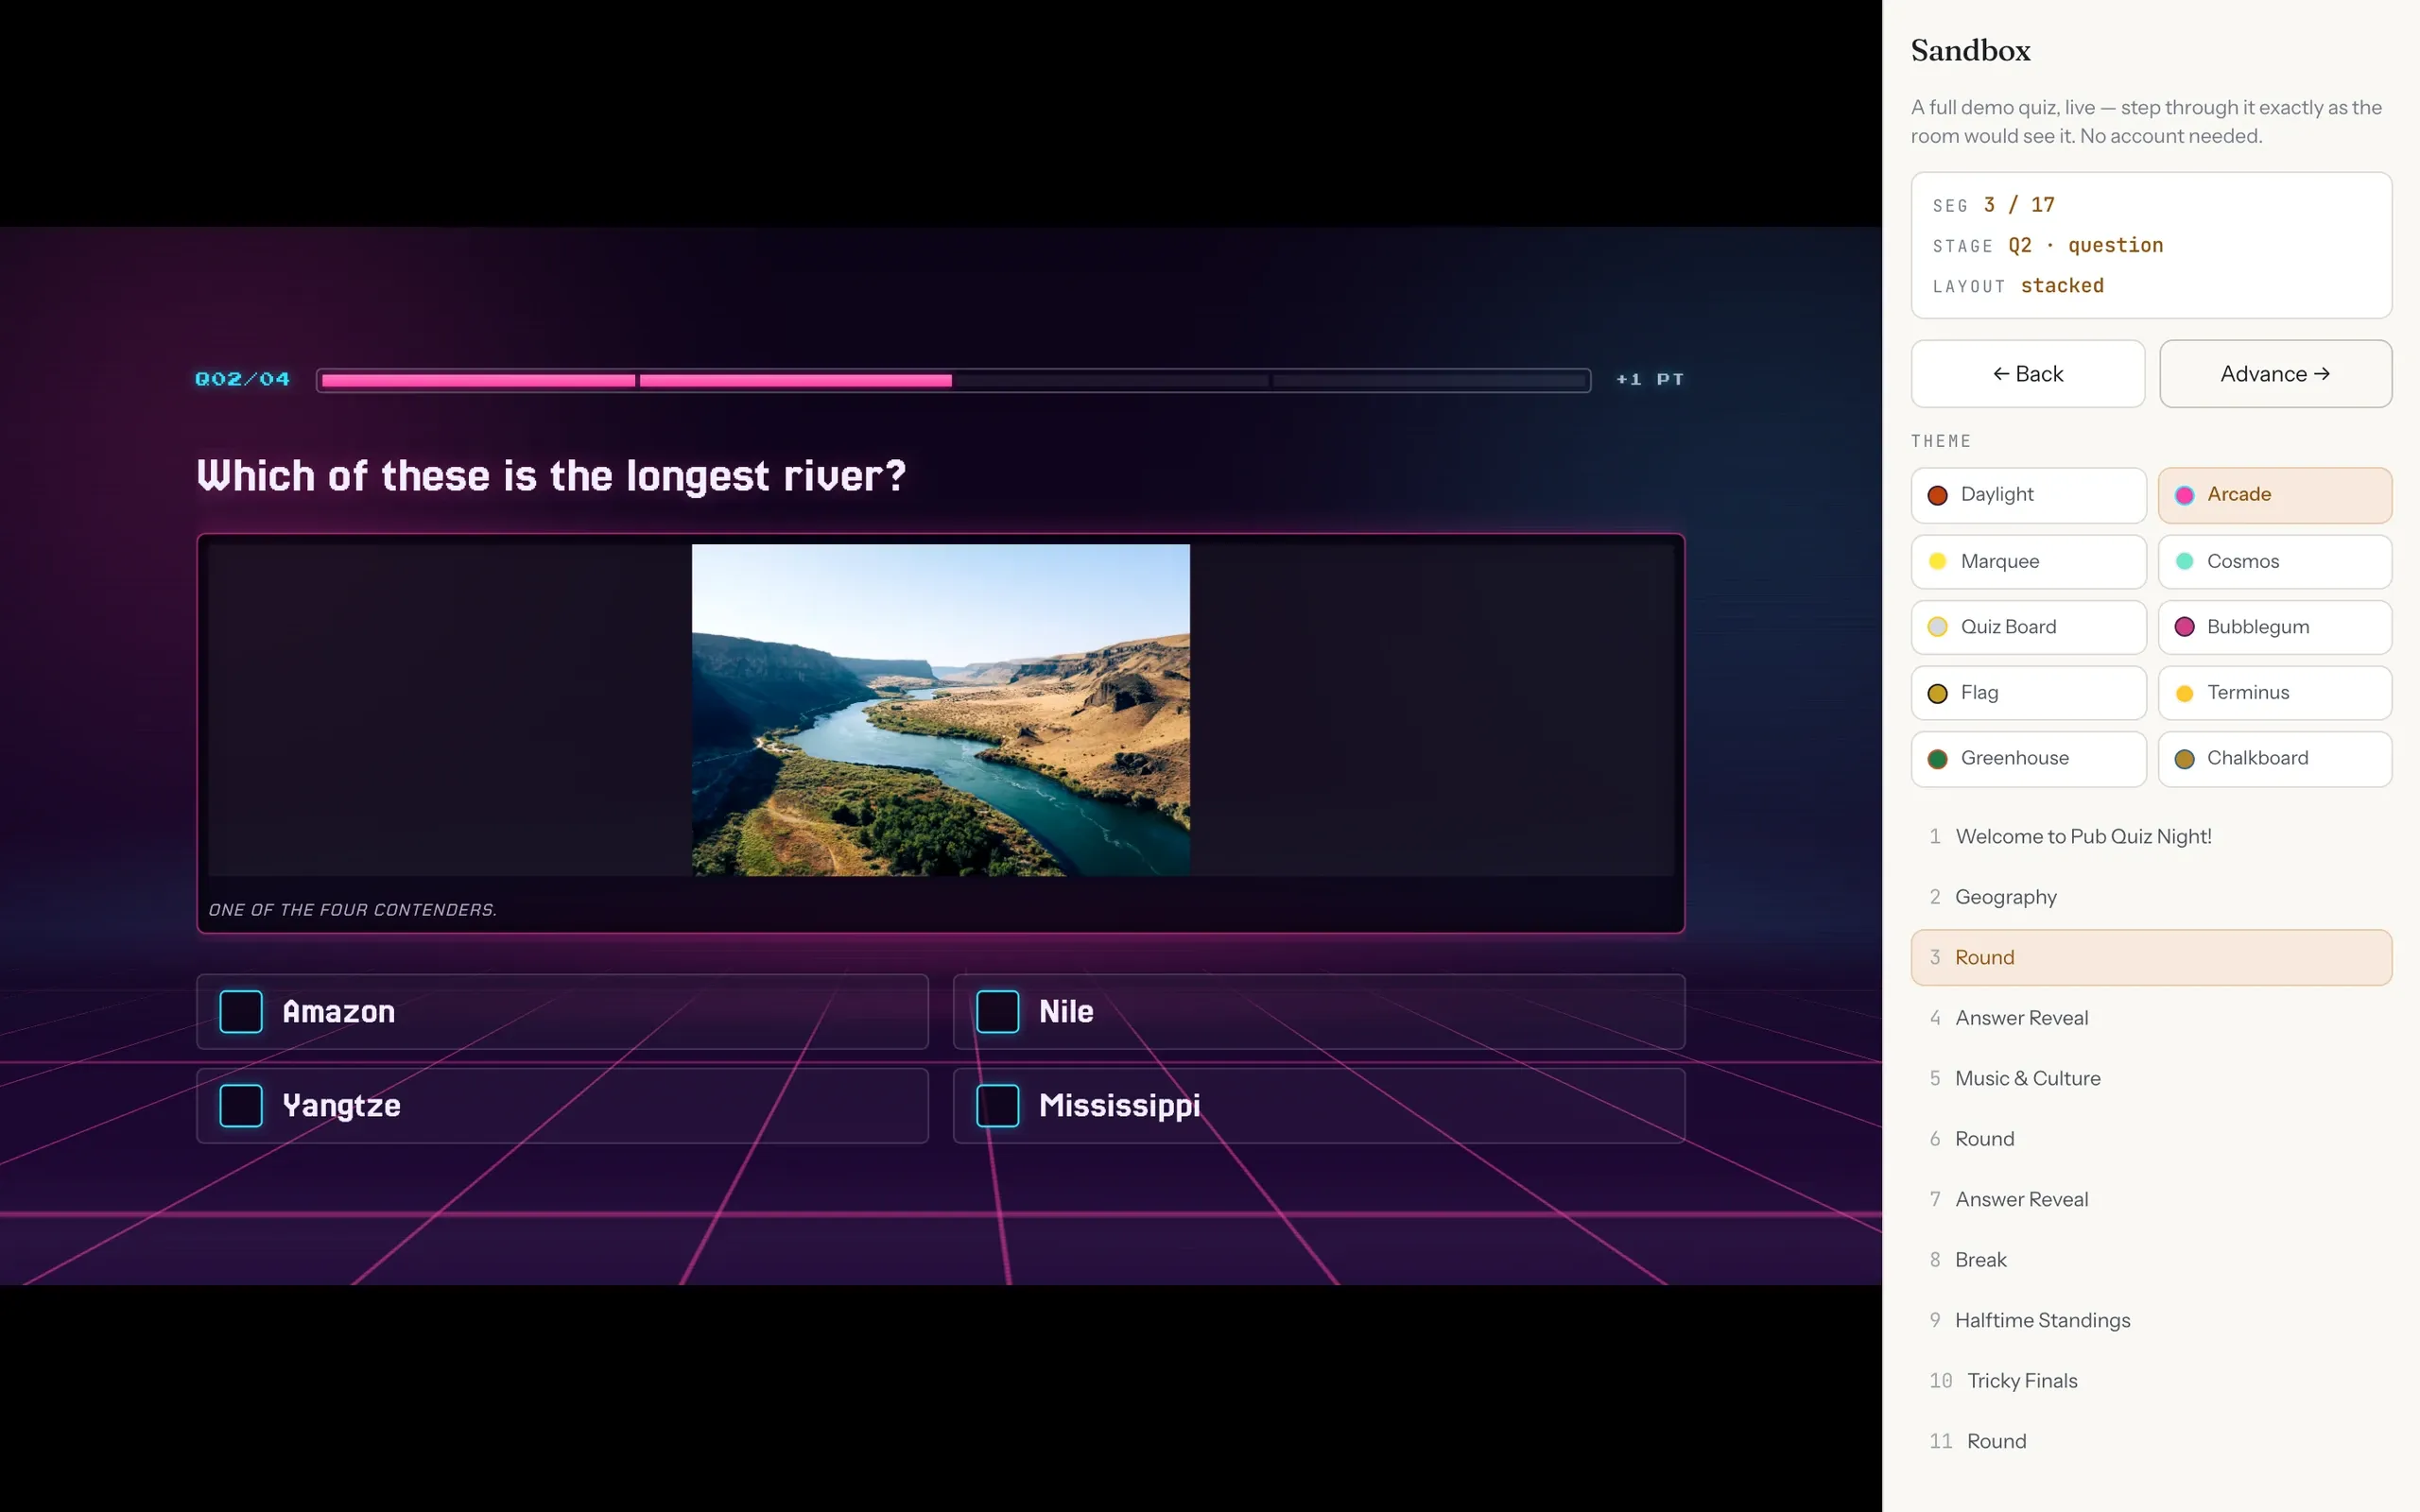Viewport: 2420px width, 1512px height.
Task: Open segment 7 Answer Reveal
Action: 2151,1199
